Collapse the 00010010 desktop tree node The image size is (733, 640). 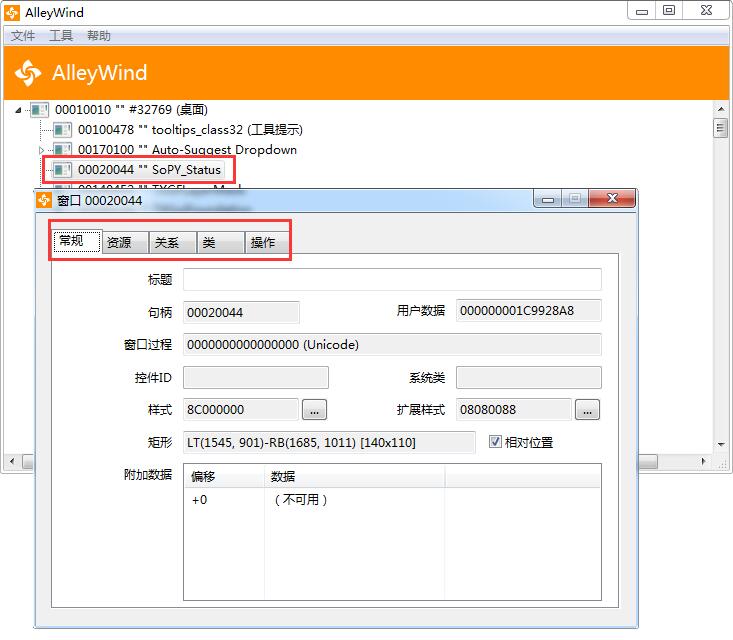[x=19, y=110]
